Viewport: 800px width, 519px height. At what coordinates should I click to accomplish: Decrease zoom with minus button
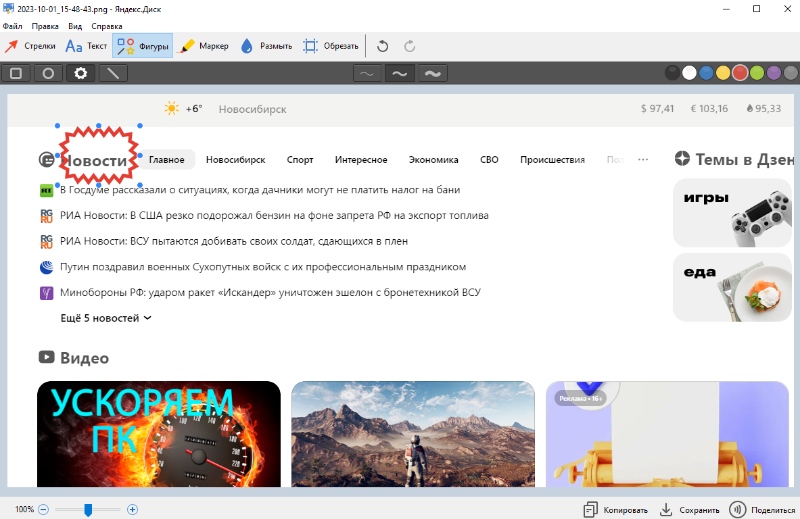(43, 509)
